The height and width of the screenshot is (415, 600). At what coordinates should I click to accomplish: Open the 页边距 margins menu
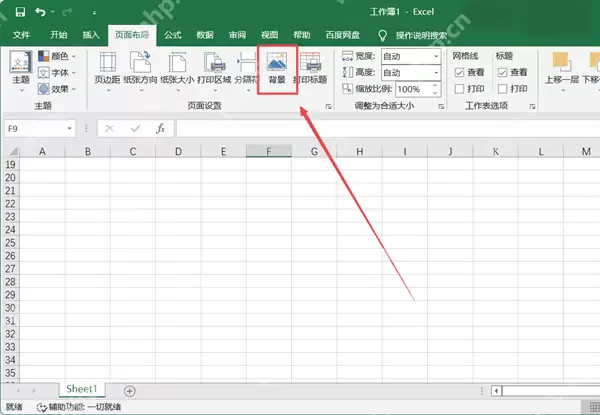click(108, 72)
